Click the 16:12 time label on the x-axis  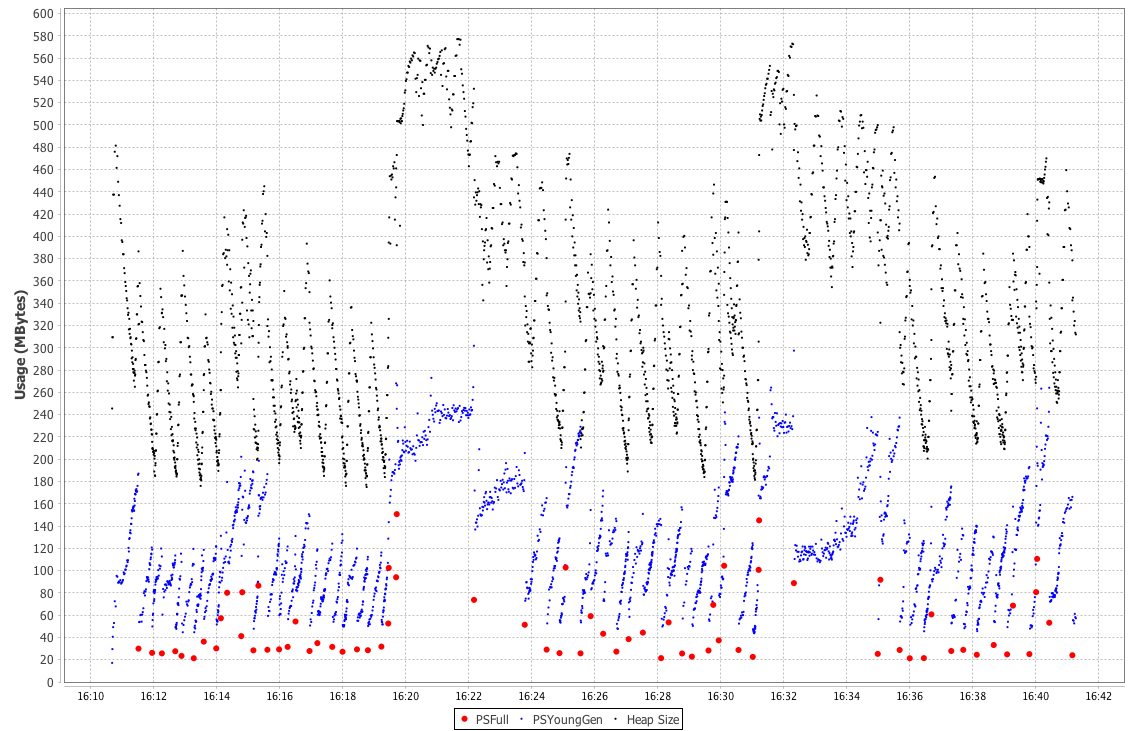click(154, 697)
